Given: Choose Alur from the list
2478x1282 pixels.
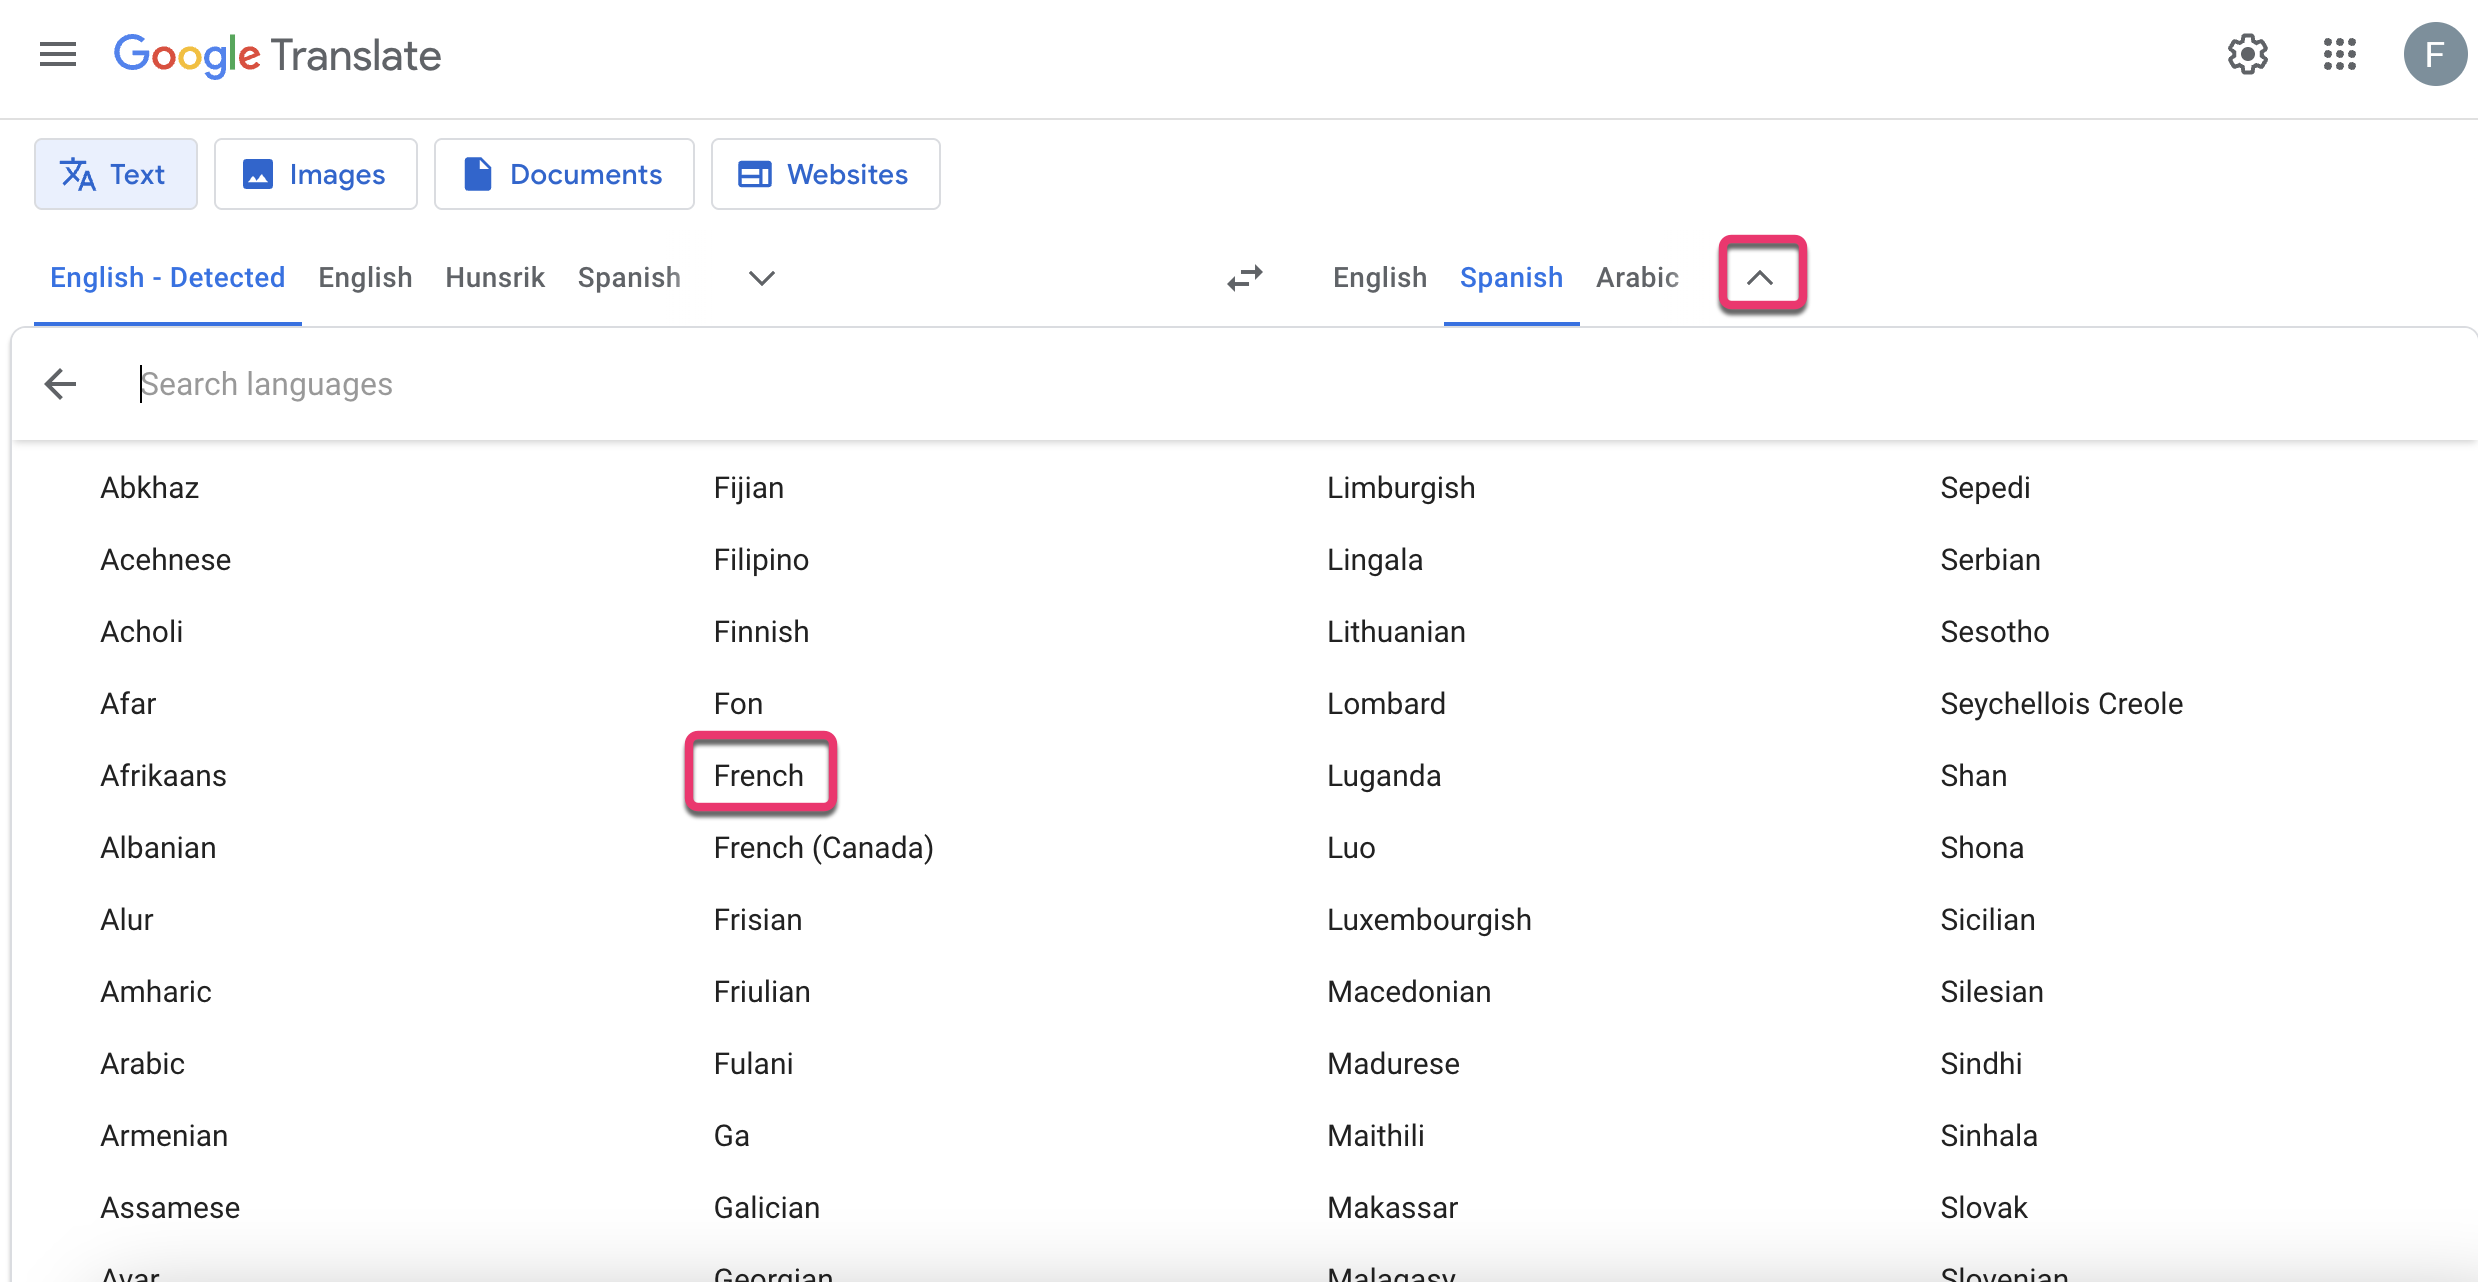Looking at the screenshot, I should [127, 920].
